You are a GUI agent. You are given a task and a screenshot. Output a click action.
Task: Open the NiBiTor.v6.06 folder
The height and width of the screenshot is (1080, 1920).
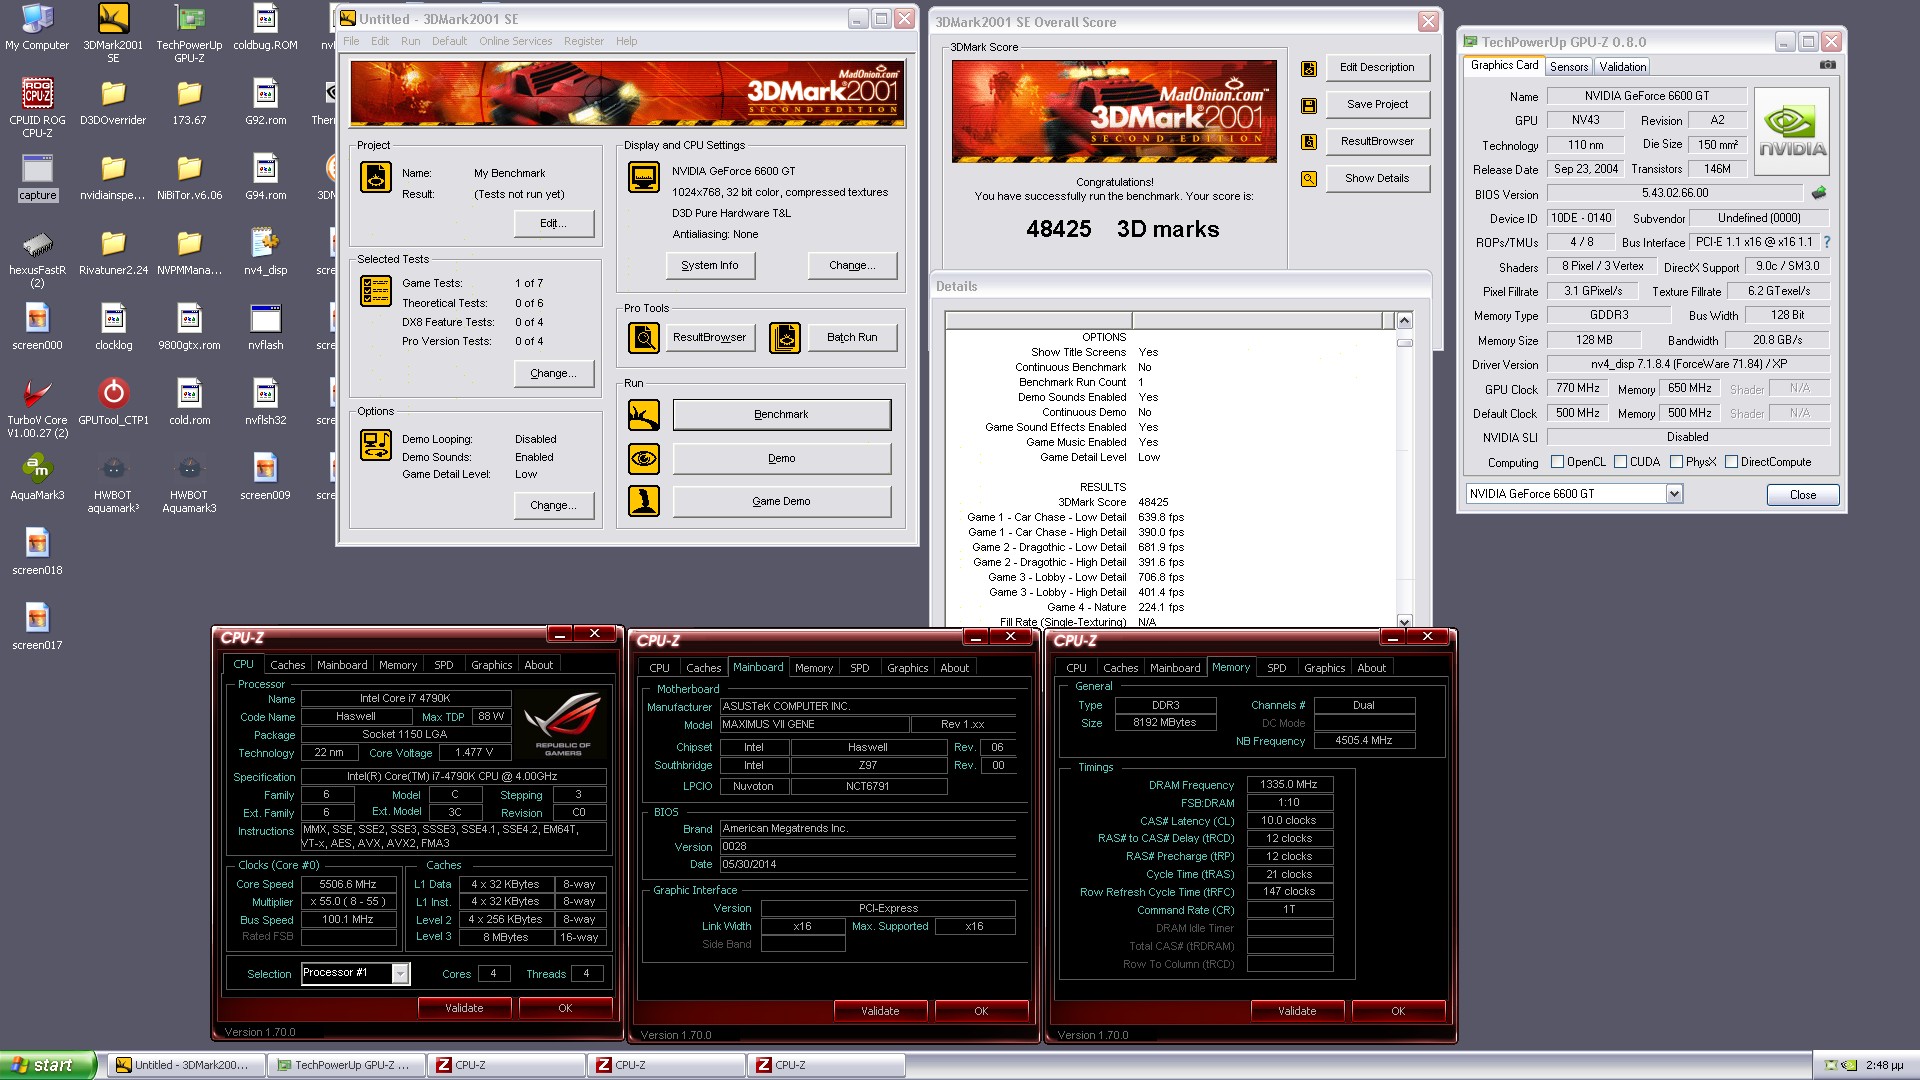pos(189,177)
